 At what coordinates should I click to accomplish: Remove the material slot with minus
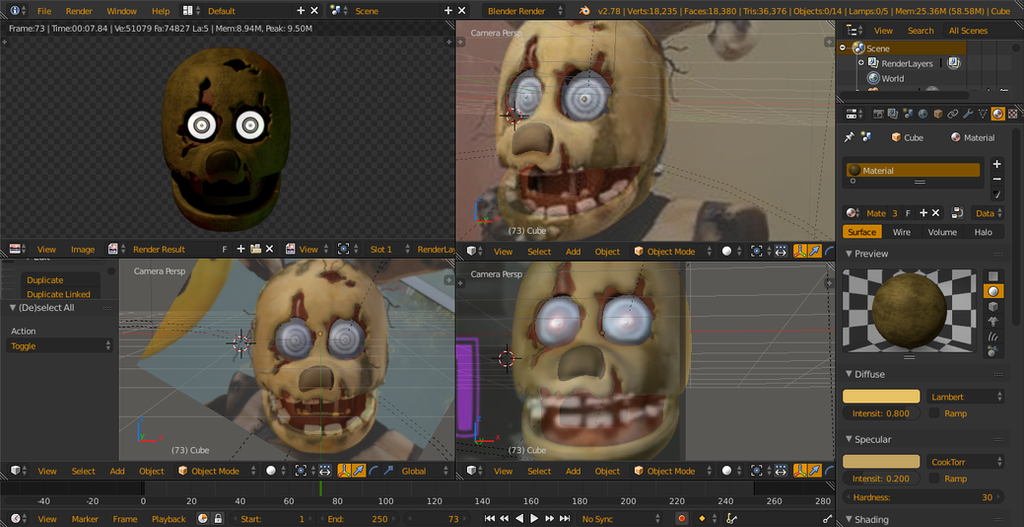click(x=997, y=179)
